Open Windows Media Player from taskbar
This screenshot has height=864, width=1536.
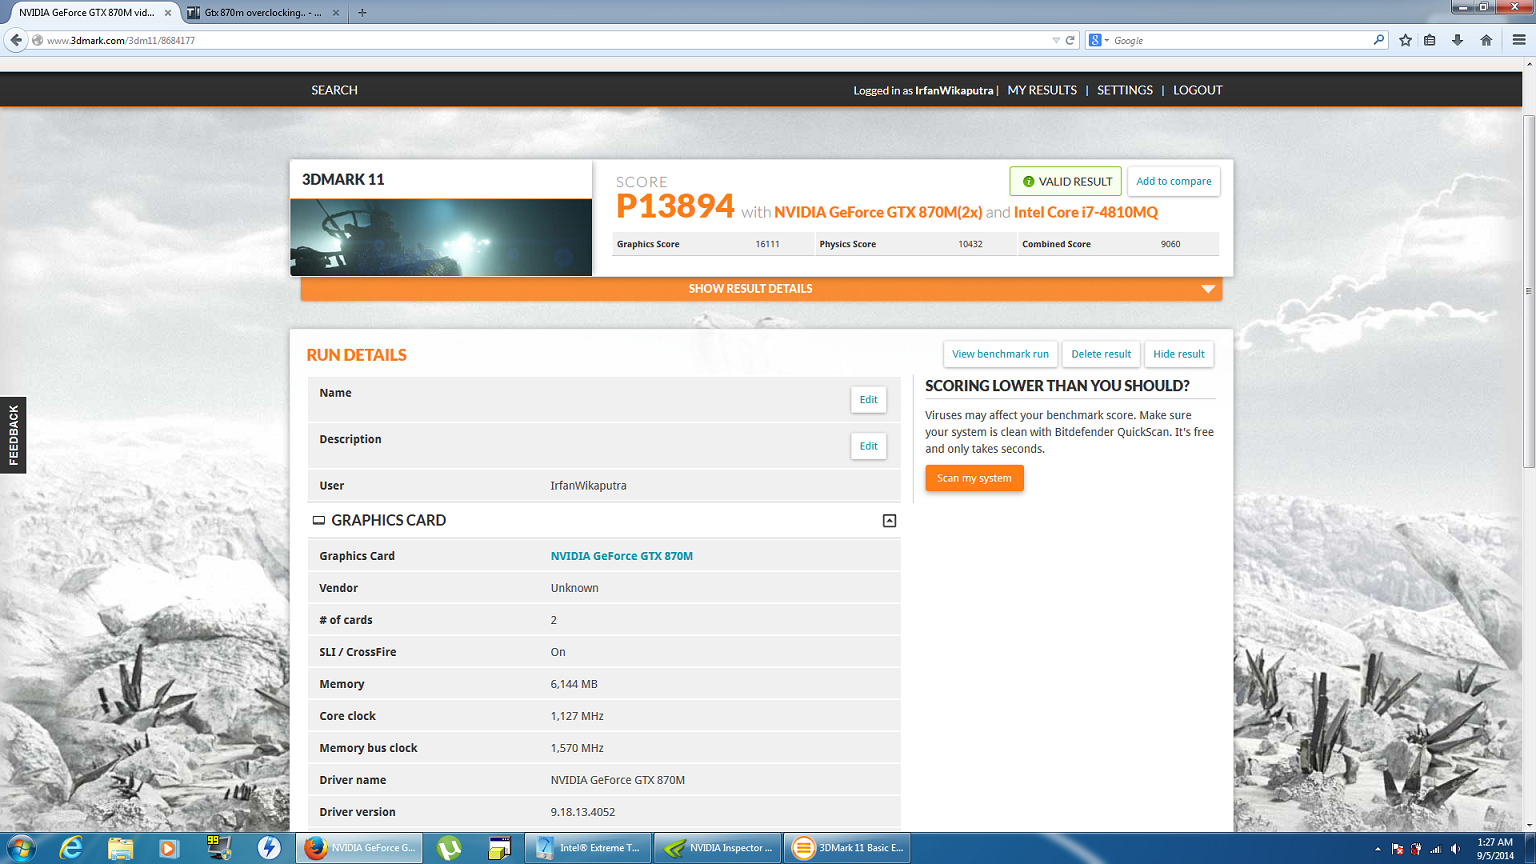tap(169, 848)
